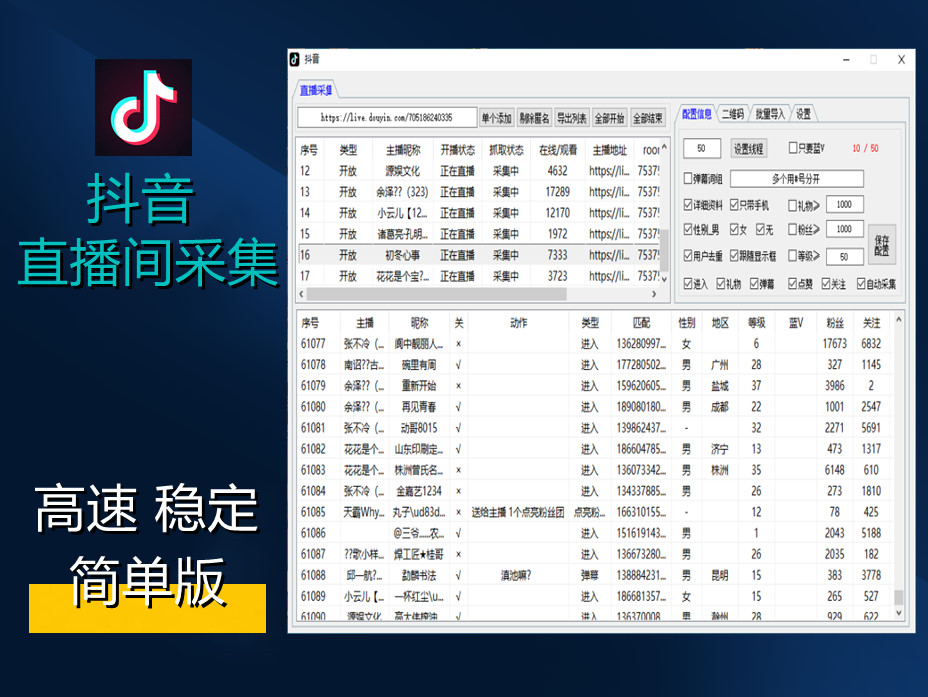Click the up arrow of the user table scrollbar
This screenshot has width=928, height=697.
tap(898, 320)
